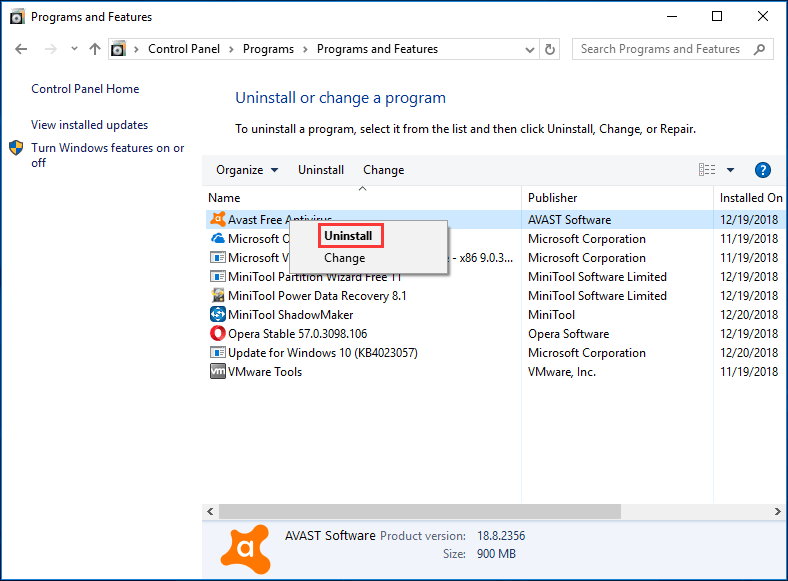
Task: Click the Microsoft Visual C++ program icon
Action: click(x=218, y=257)
